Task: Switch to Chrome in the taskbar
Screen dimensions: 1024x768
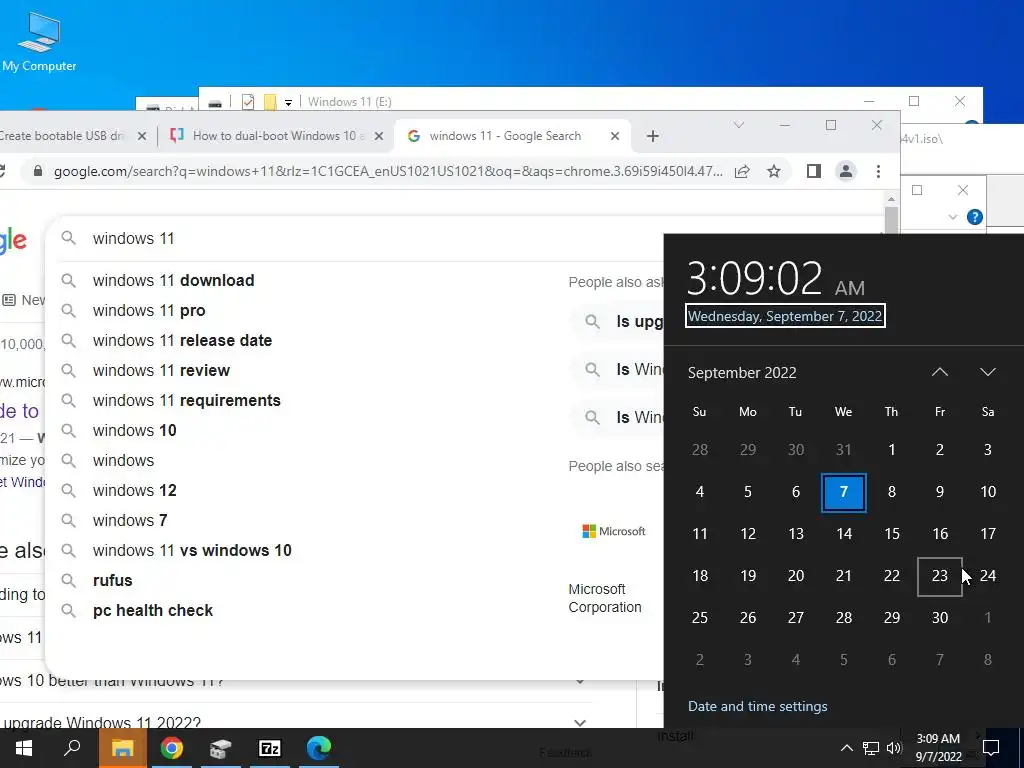Action: coord(172,748)
